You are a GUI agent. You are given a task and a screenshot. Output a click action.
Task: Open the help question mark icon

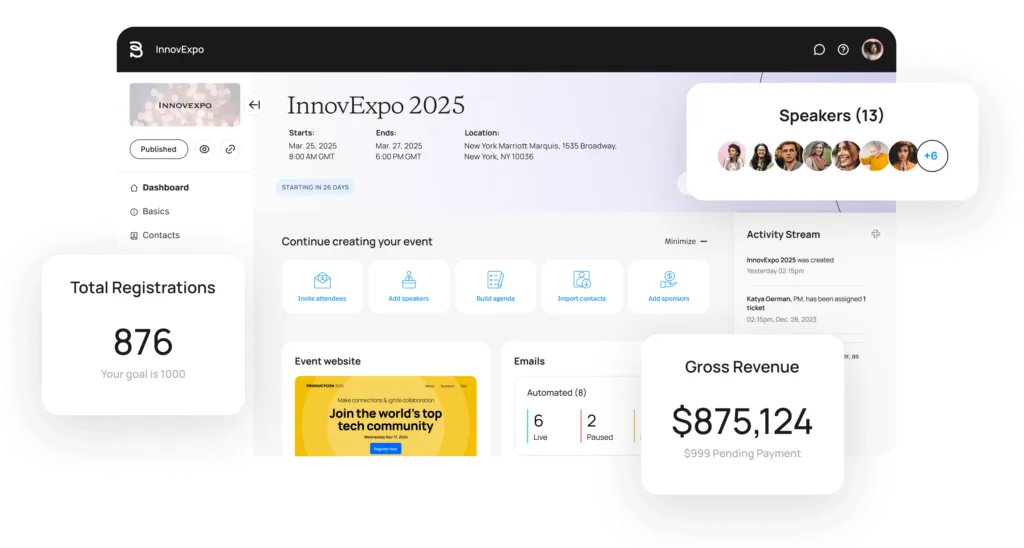pos(843,50)
